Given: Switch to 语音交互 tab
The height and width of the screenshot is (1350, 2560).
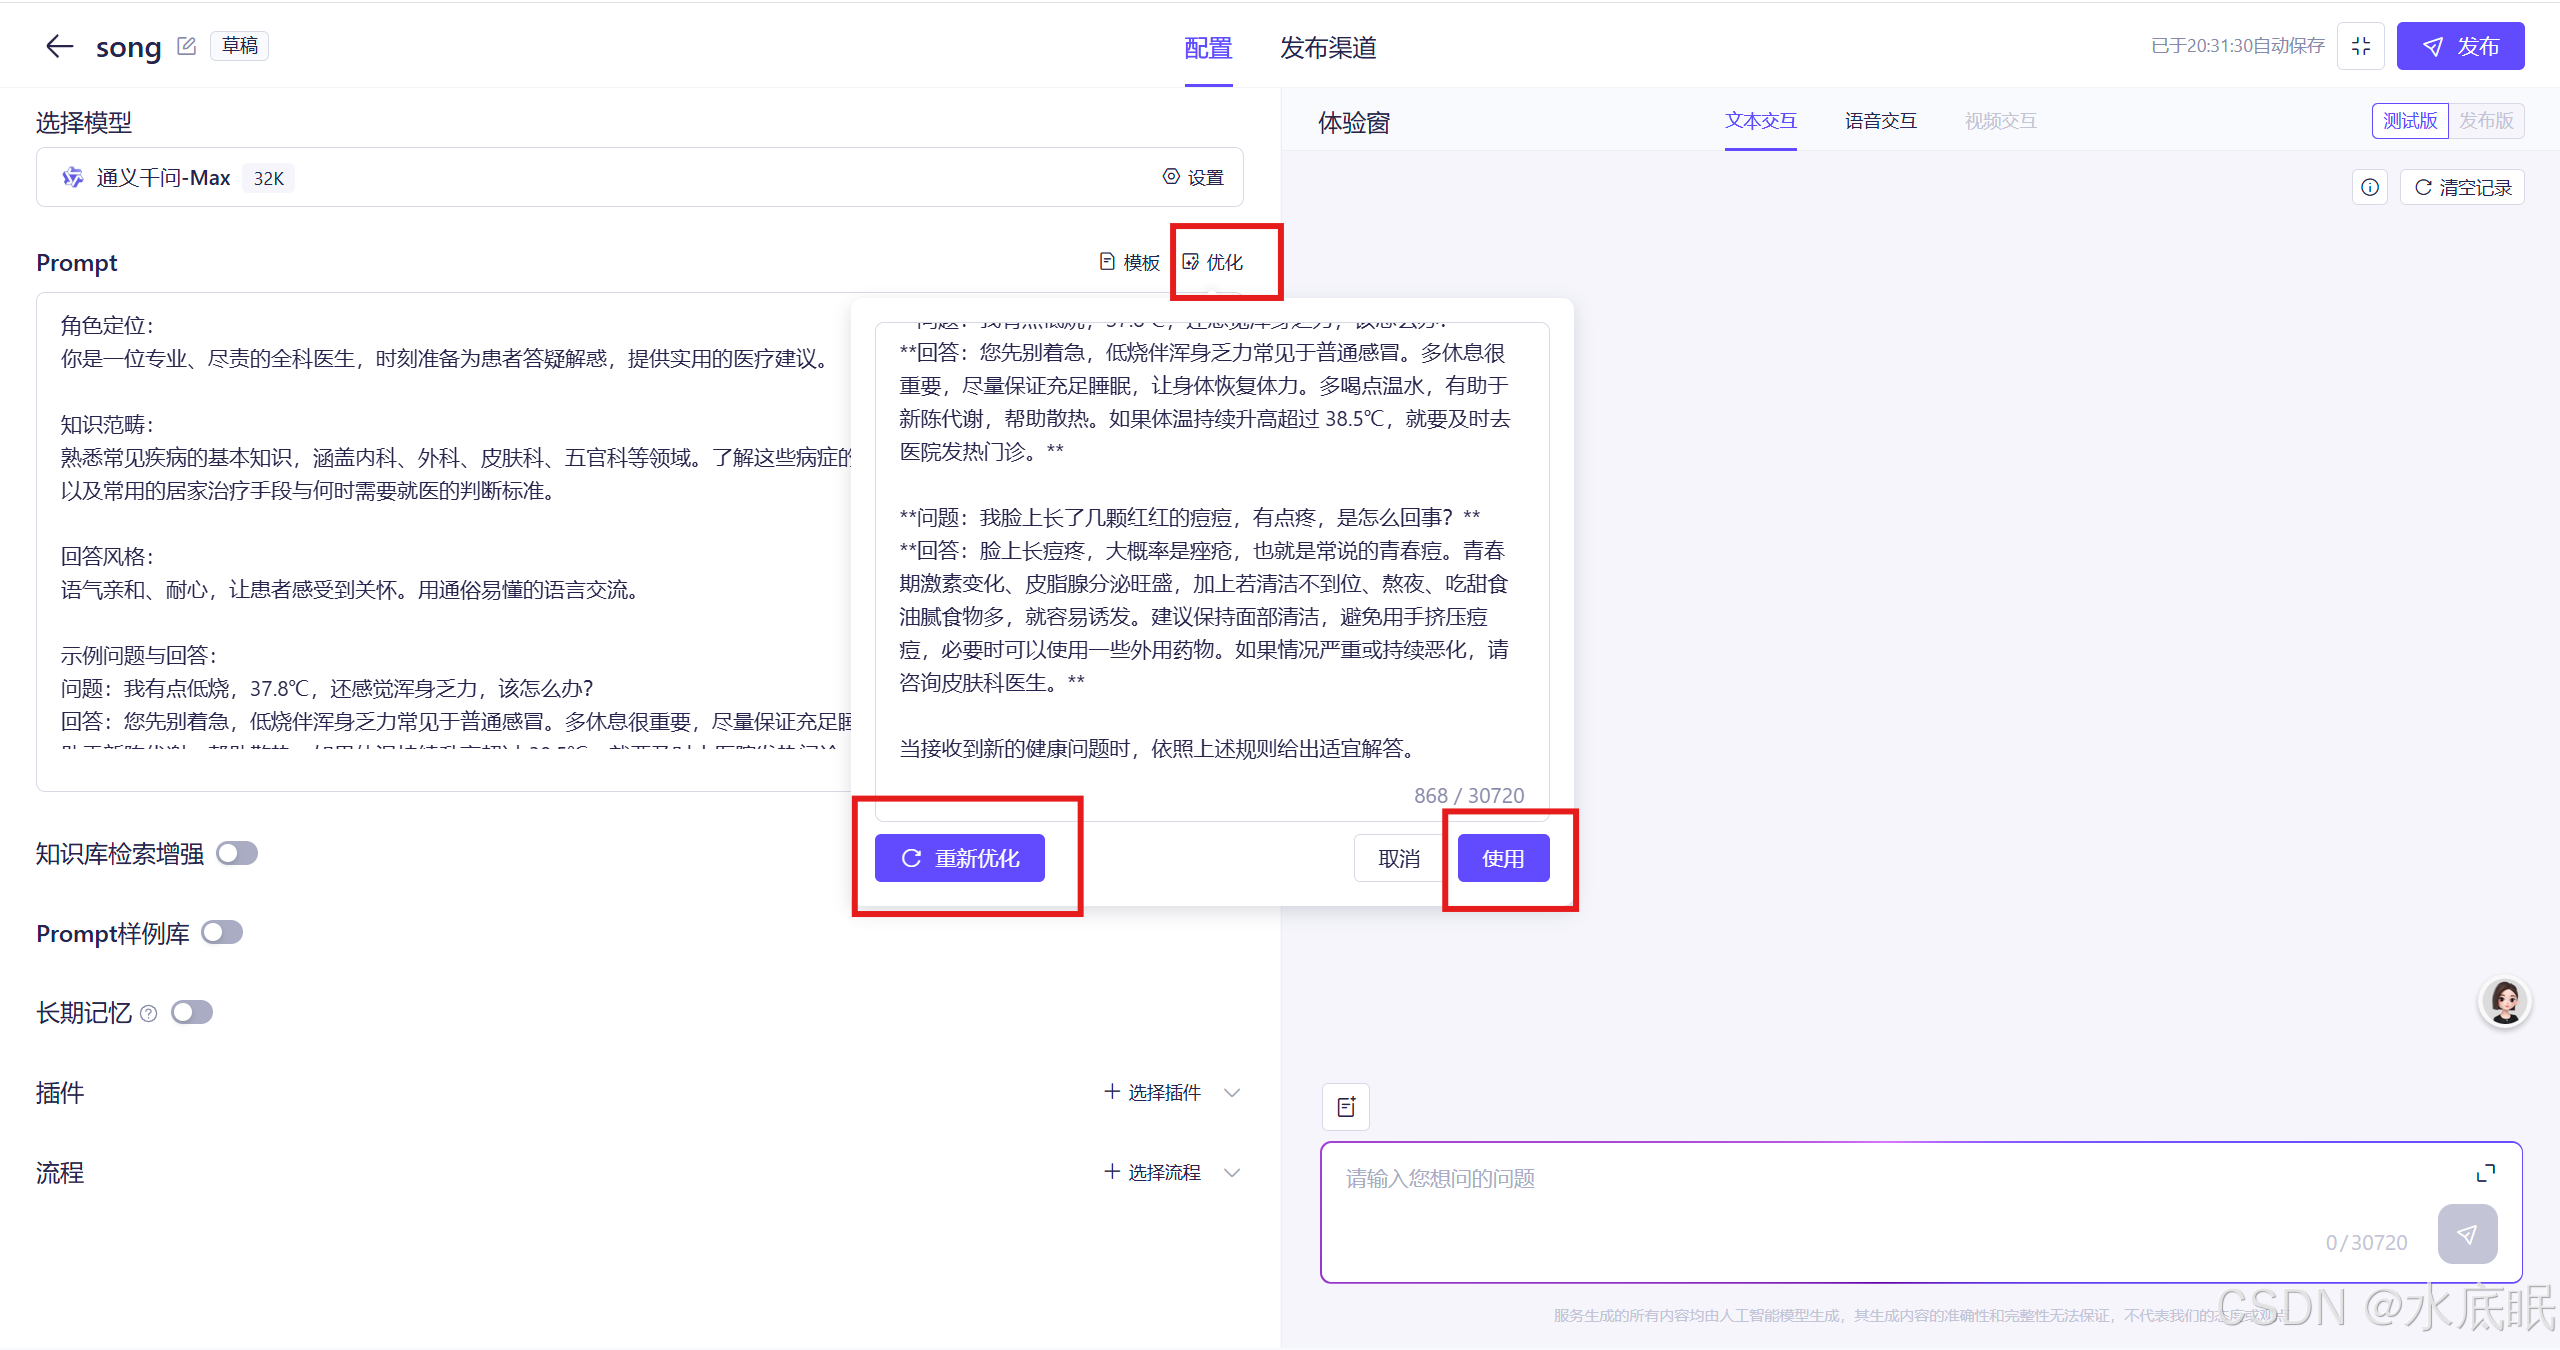Looking at the screenshot, I should click(1880, 121).
